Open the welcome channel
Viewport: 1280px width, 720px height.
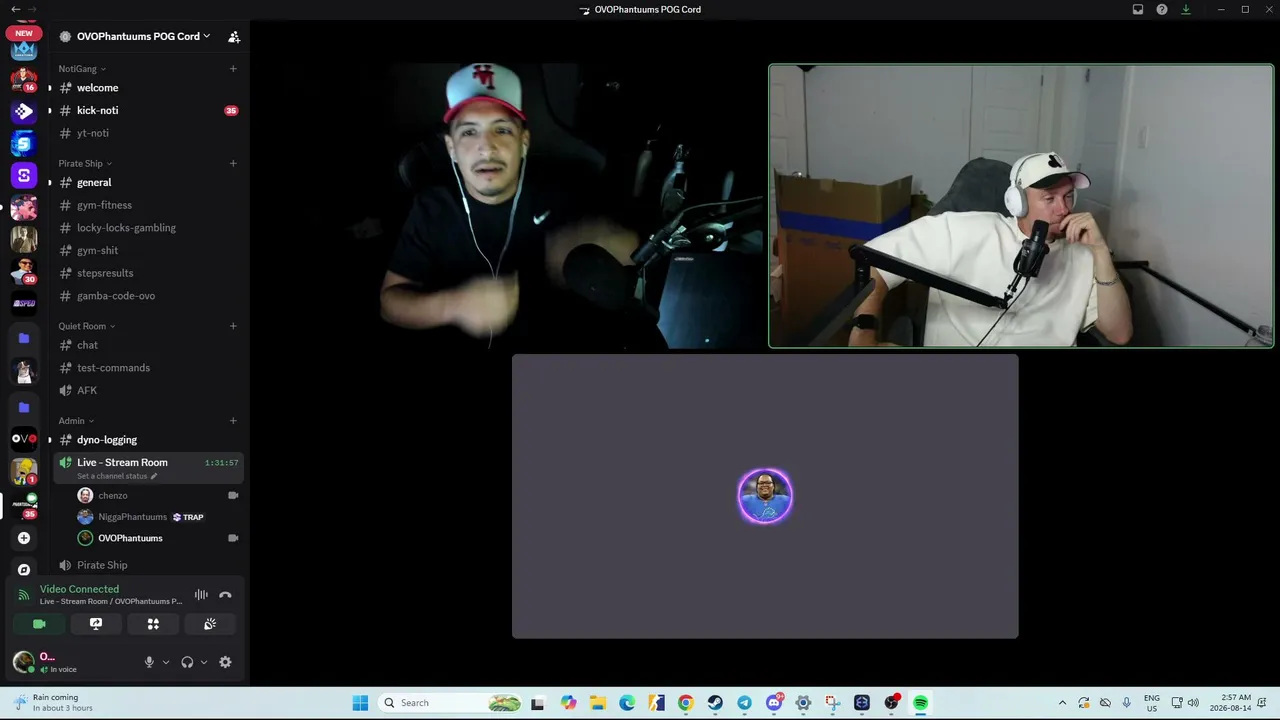pyautogui.click(x=148, y=88)
